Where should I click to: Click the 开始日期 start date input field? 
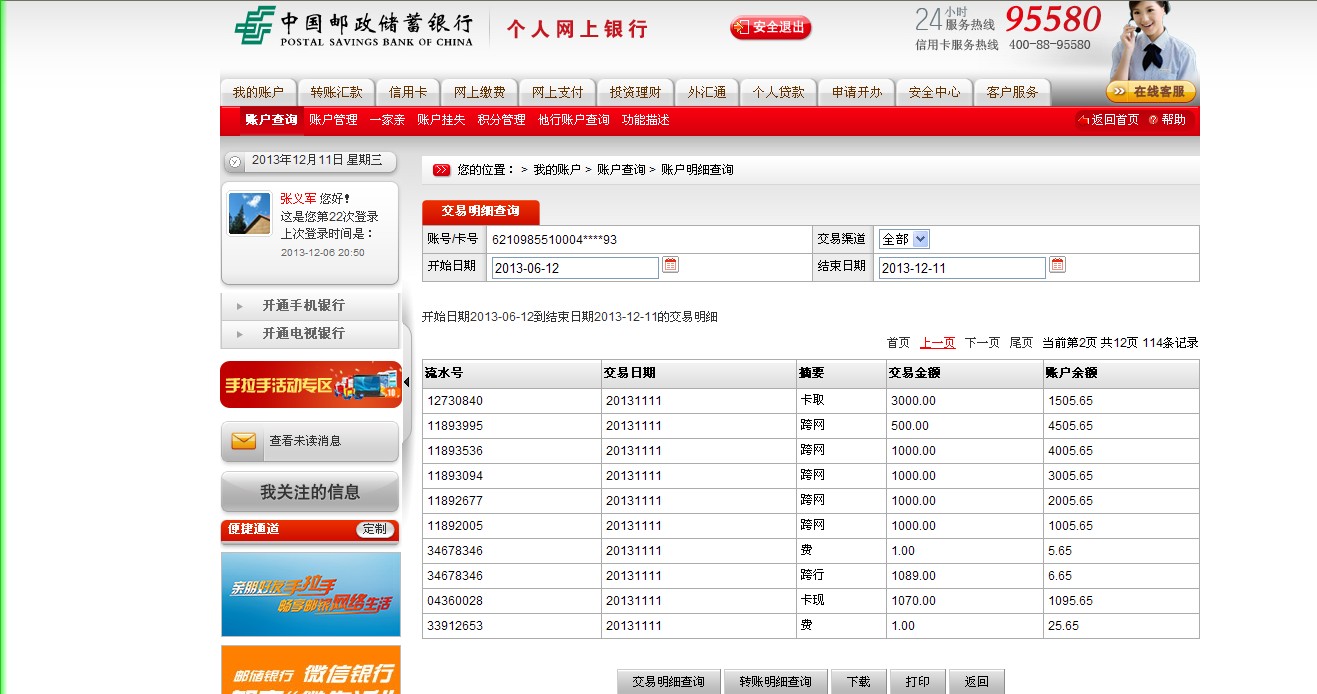coord(575,268)
